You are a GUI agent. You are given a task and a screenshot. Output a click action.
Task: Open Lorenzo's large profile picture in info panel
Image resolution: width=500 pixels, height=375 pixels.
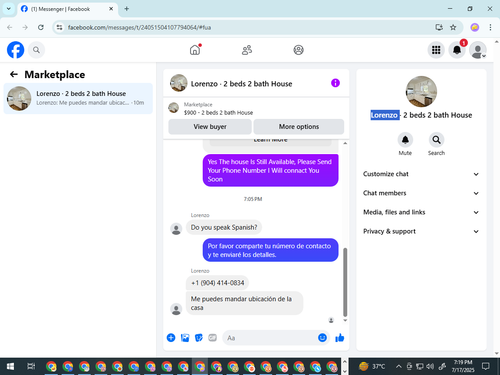(421, 91)
